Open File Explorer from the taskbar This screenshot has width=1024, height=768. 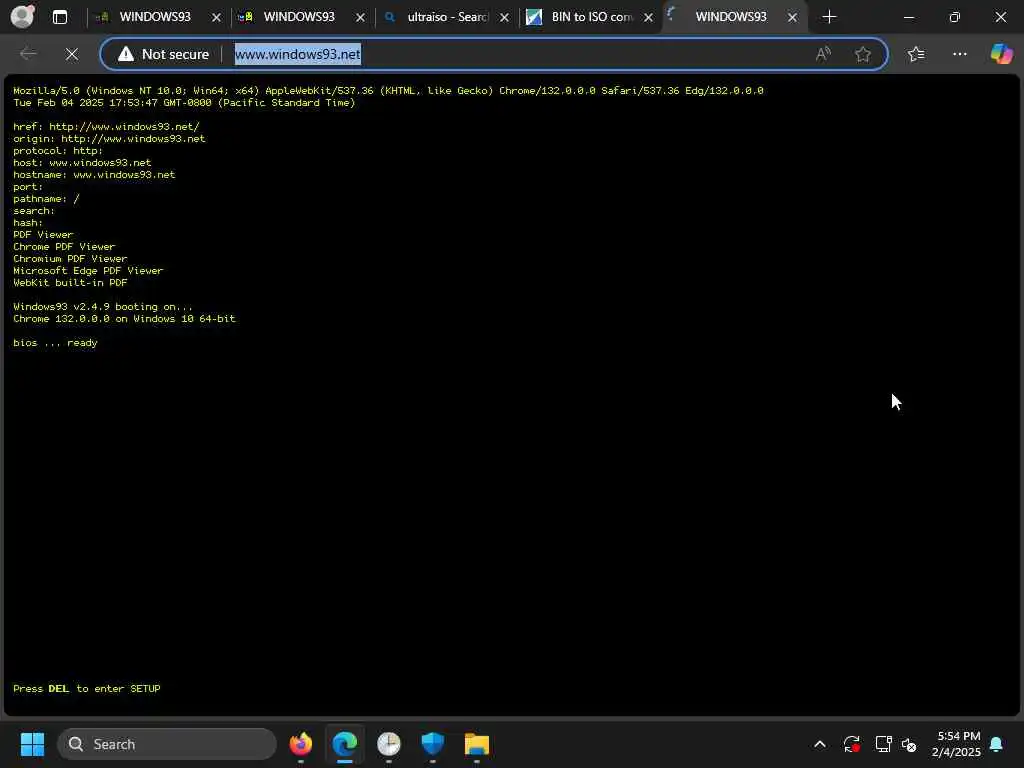[x=477, y=744]
